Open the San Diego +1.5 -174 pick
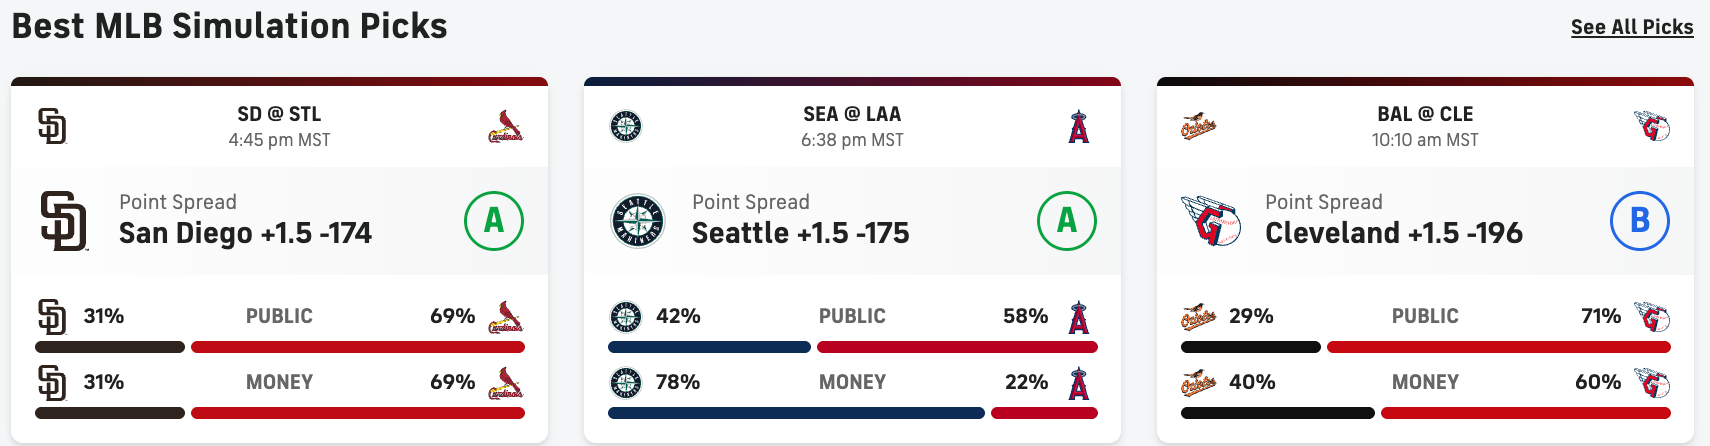The width and height of the screenshot is (1710, 446). click(x=245, y=233)
